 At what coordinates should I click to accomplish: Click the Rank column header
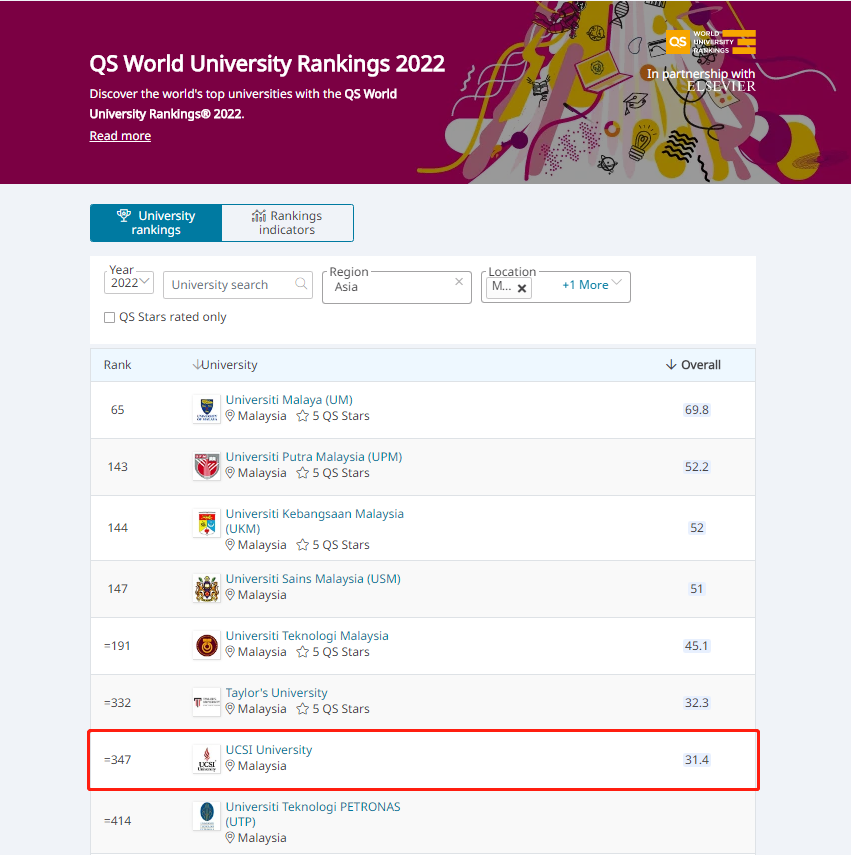tap(118, 365)
